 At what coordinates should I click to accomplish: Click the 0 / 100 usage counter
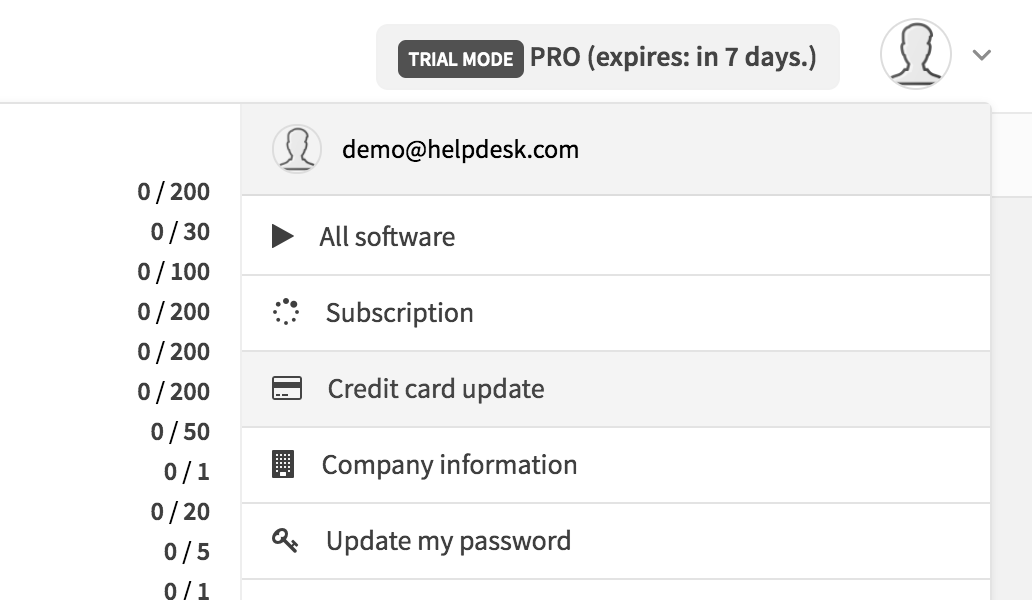point(174,272)
